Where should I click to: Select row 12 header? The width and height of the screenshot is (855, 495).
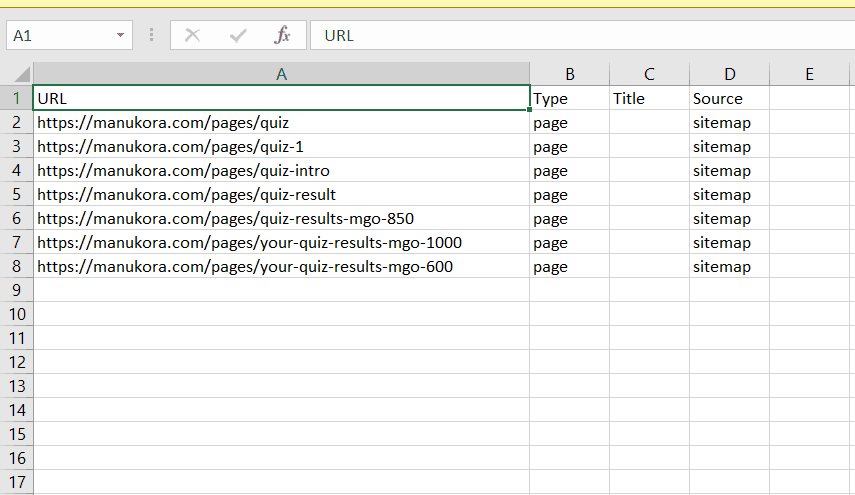coord(16,362)
